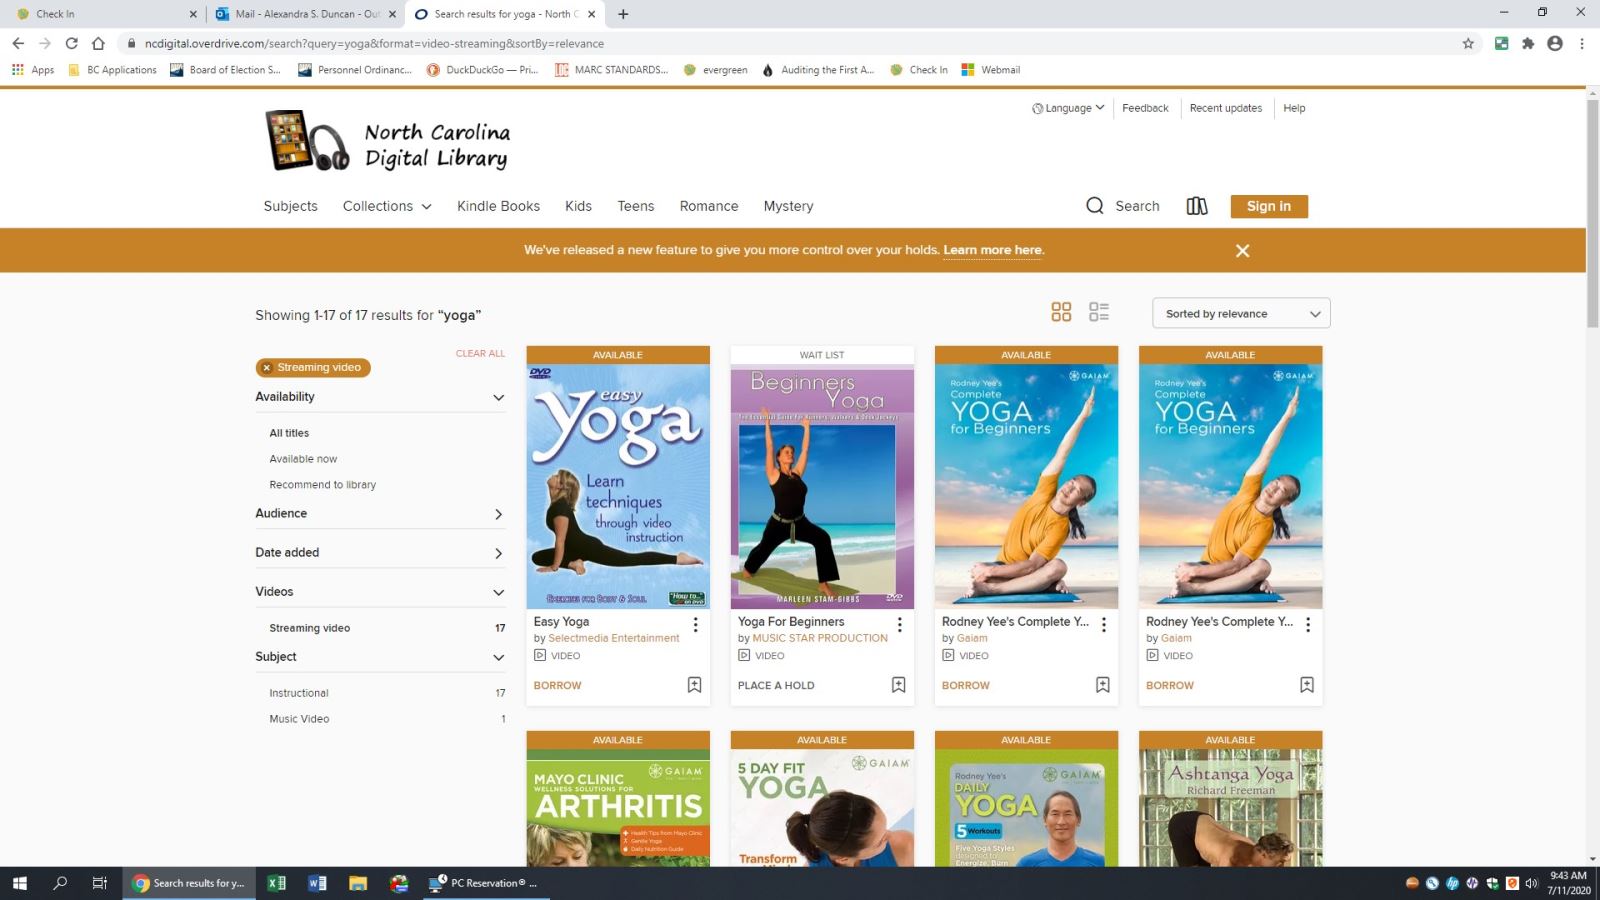Bookmark Yoga For Beginners to wish list
This screenshot has width=1600, height=900.
pos(898,685)
